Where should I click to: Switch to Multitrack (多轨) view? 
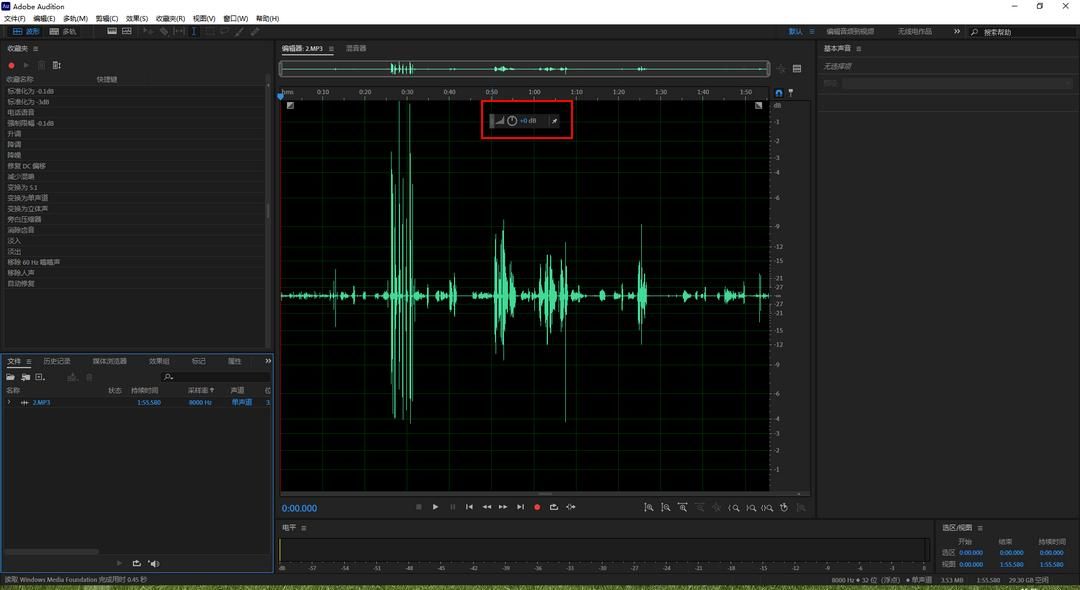tap(63, 31)
